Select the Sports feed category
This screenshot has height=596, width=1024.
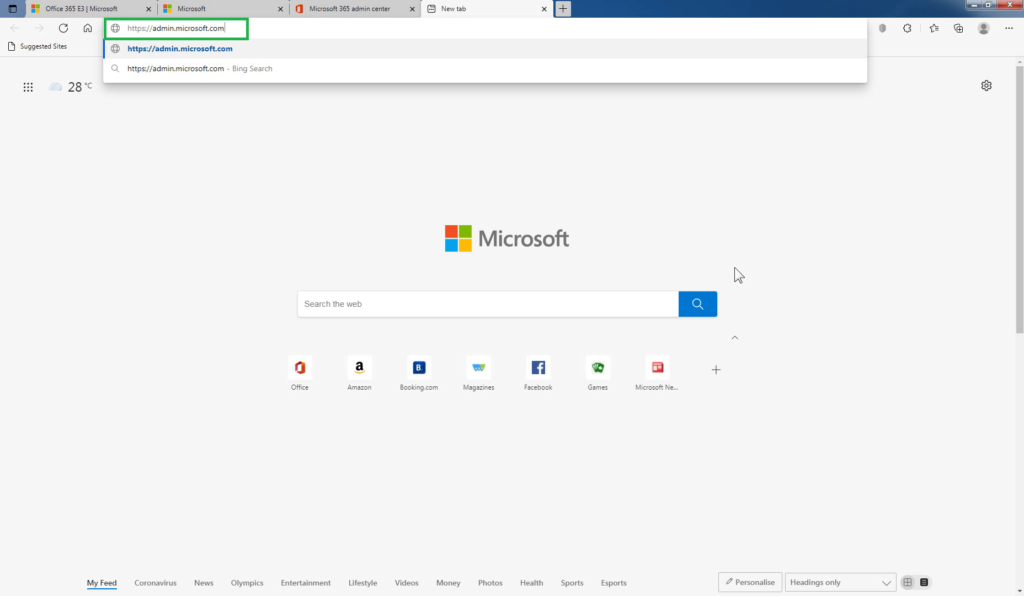[x=572, y=583]
